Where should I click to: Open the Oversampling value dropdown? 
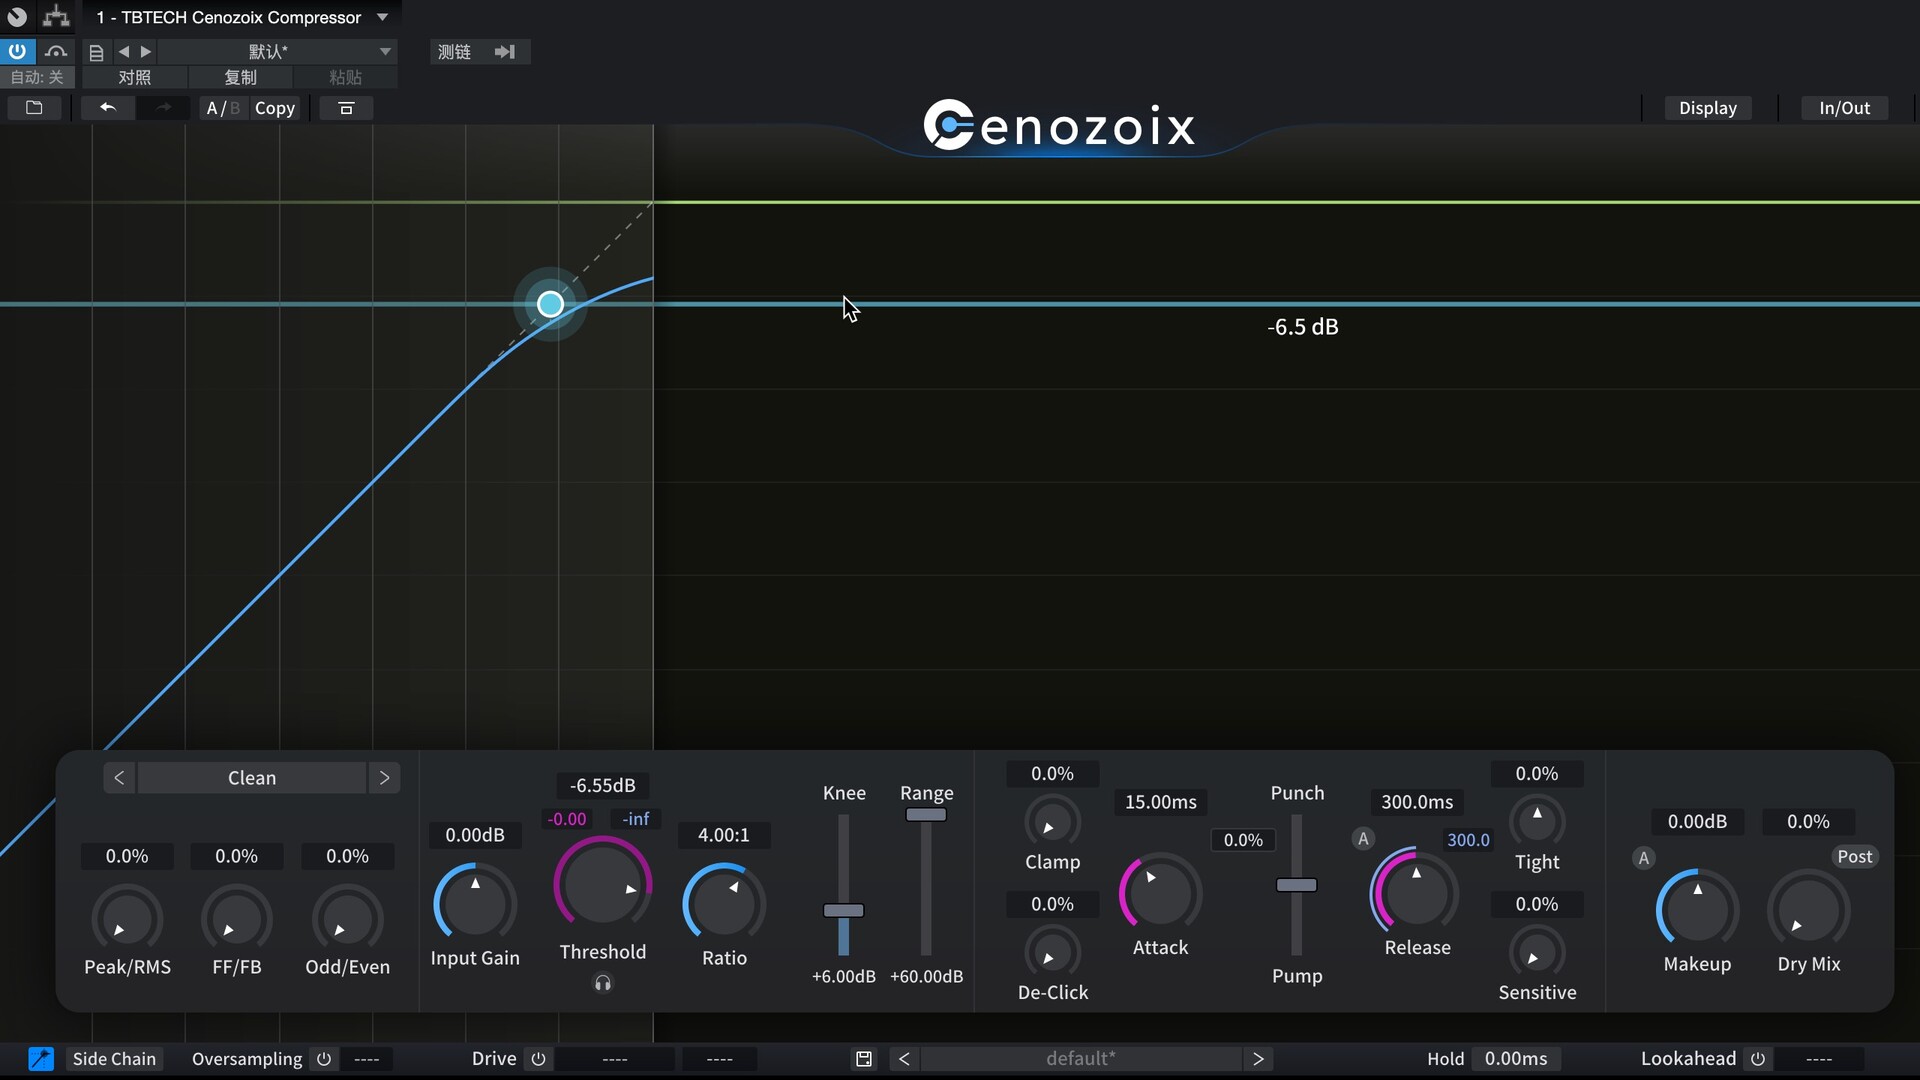pos(367,1059)
